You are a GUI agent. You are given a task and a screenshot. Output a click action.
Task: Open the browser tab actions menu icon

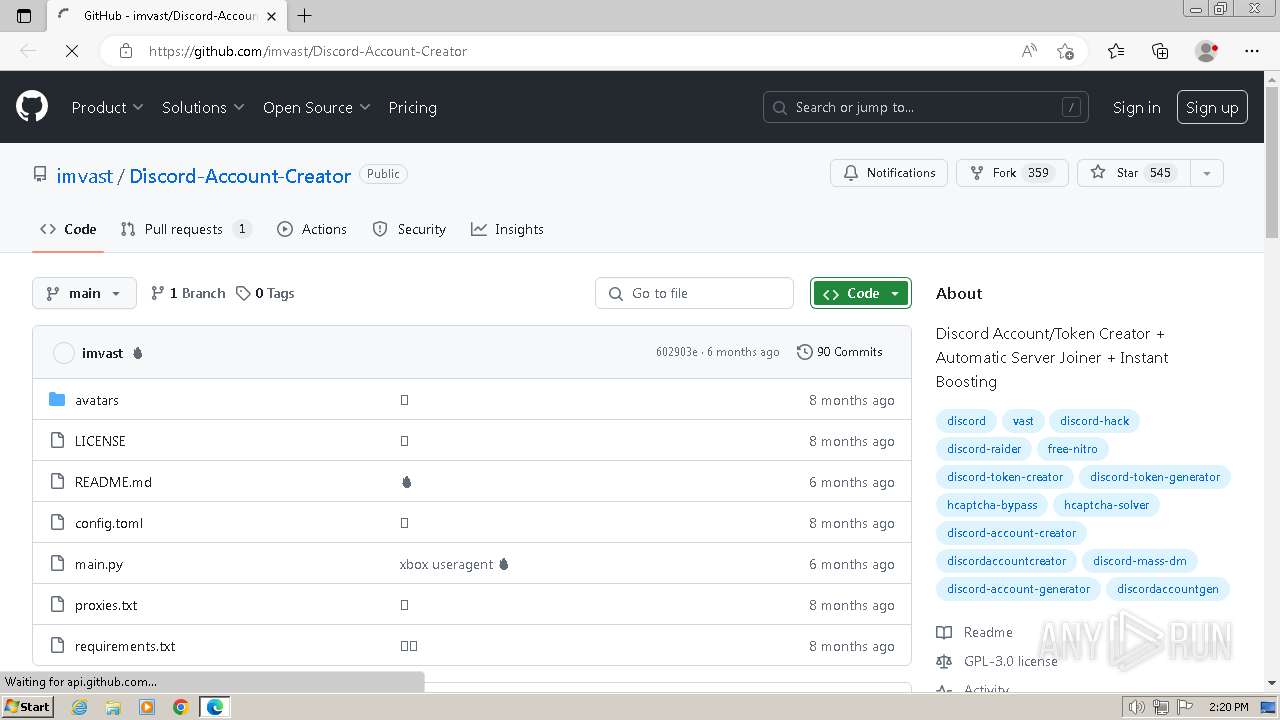click(x=24, y=15)
